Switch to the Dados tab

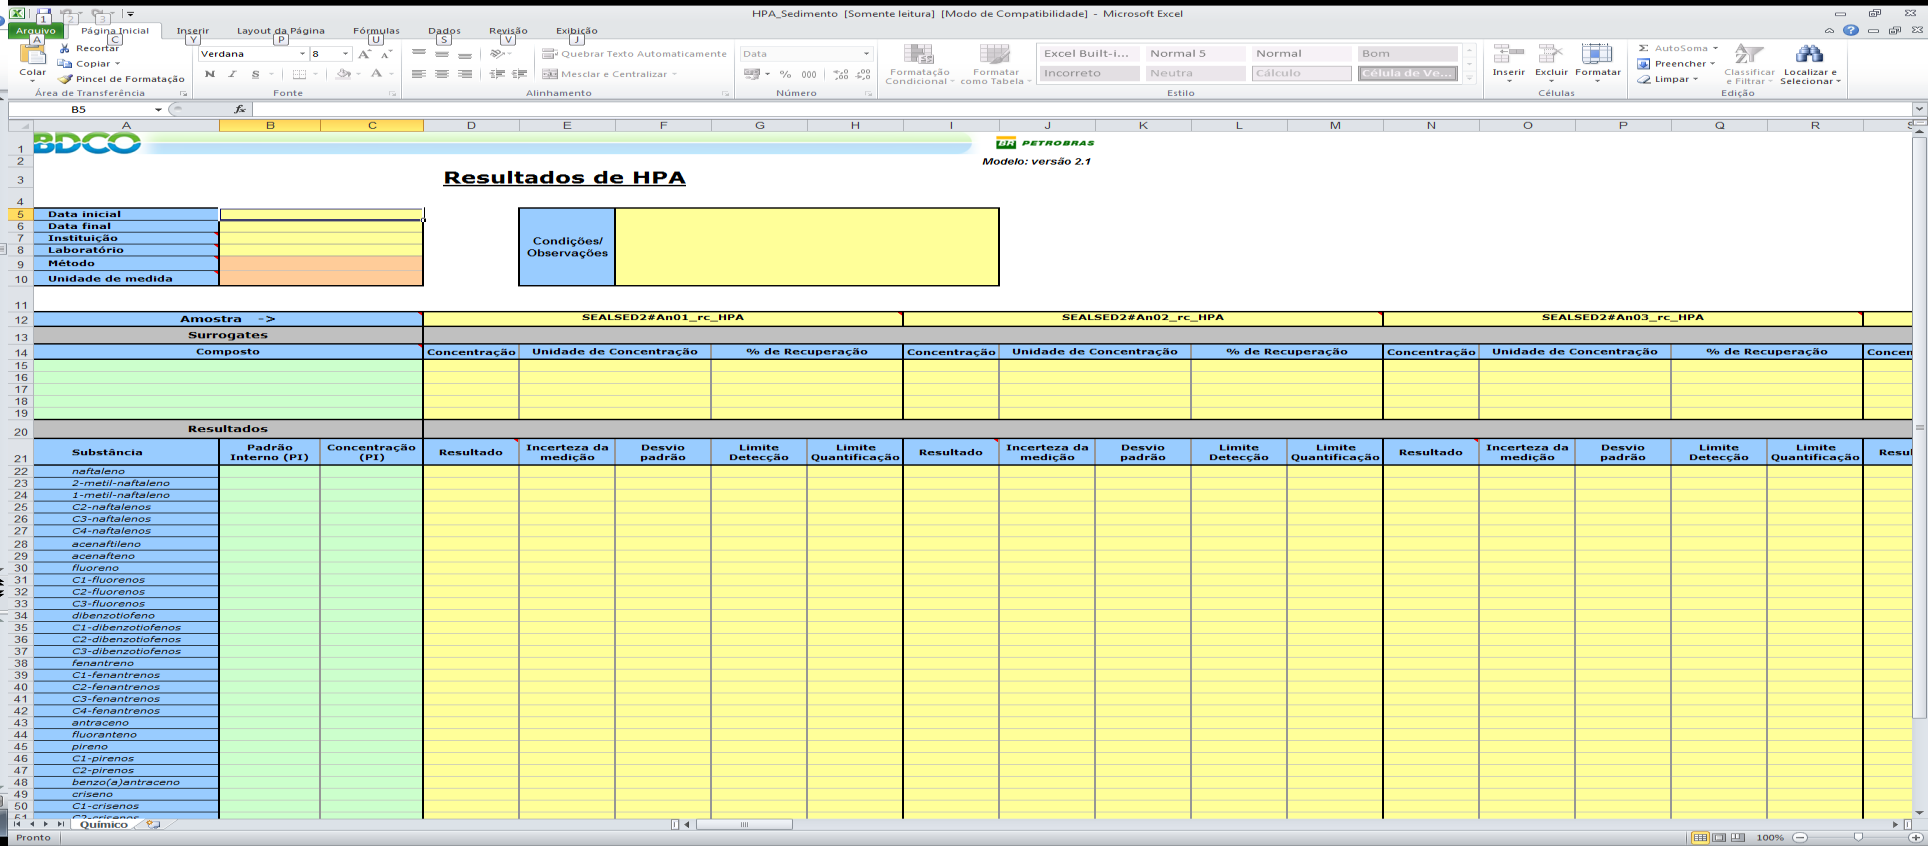[x=444, y=31]
